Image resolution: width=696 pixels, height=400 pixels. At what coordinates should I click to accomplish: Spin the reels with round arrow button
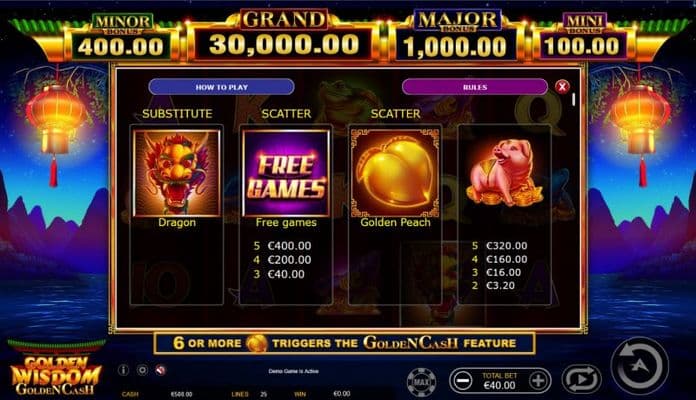(639, 366)
